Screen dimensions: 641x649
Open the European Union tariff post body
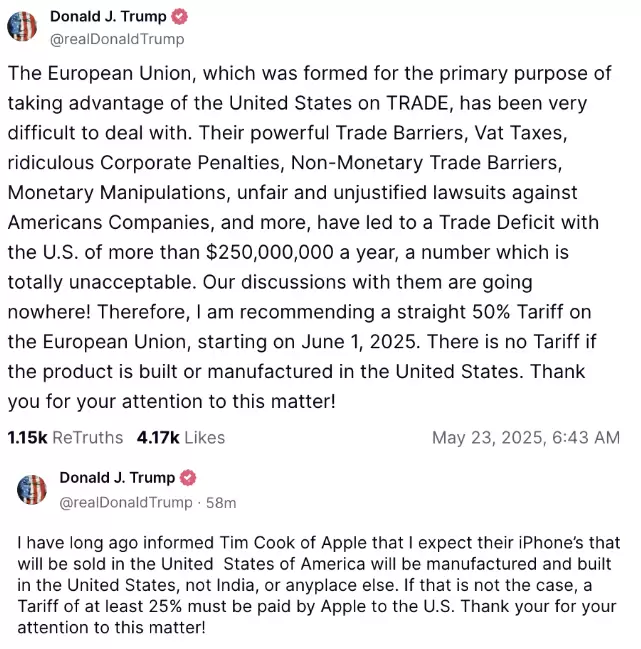(x=310, y=237)
